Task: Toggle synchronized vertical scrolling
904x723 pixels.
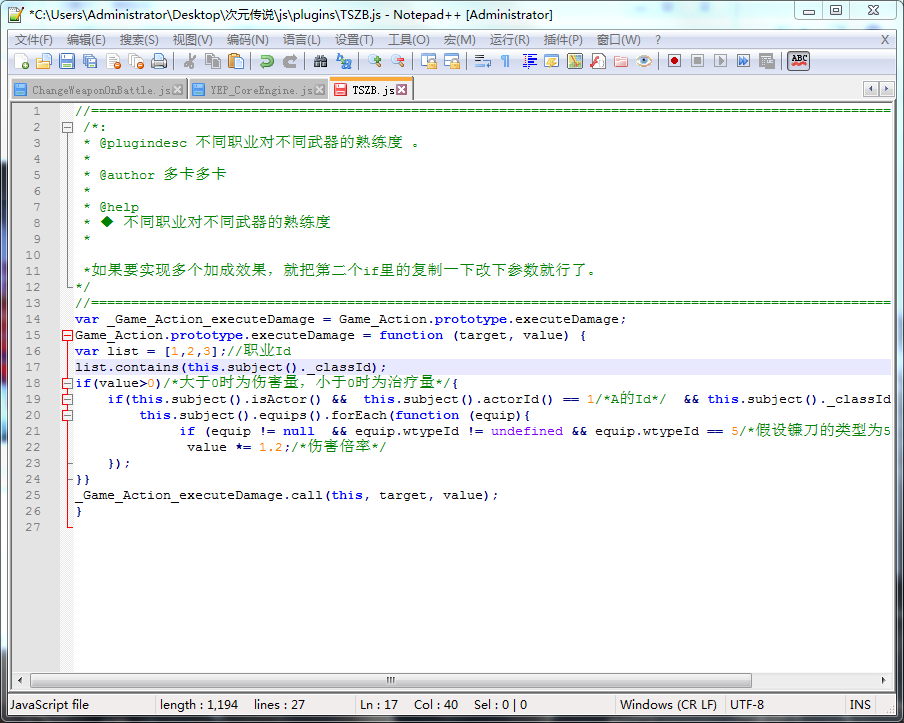Action: click(428, 61)
